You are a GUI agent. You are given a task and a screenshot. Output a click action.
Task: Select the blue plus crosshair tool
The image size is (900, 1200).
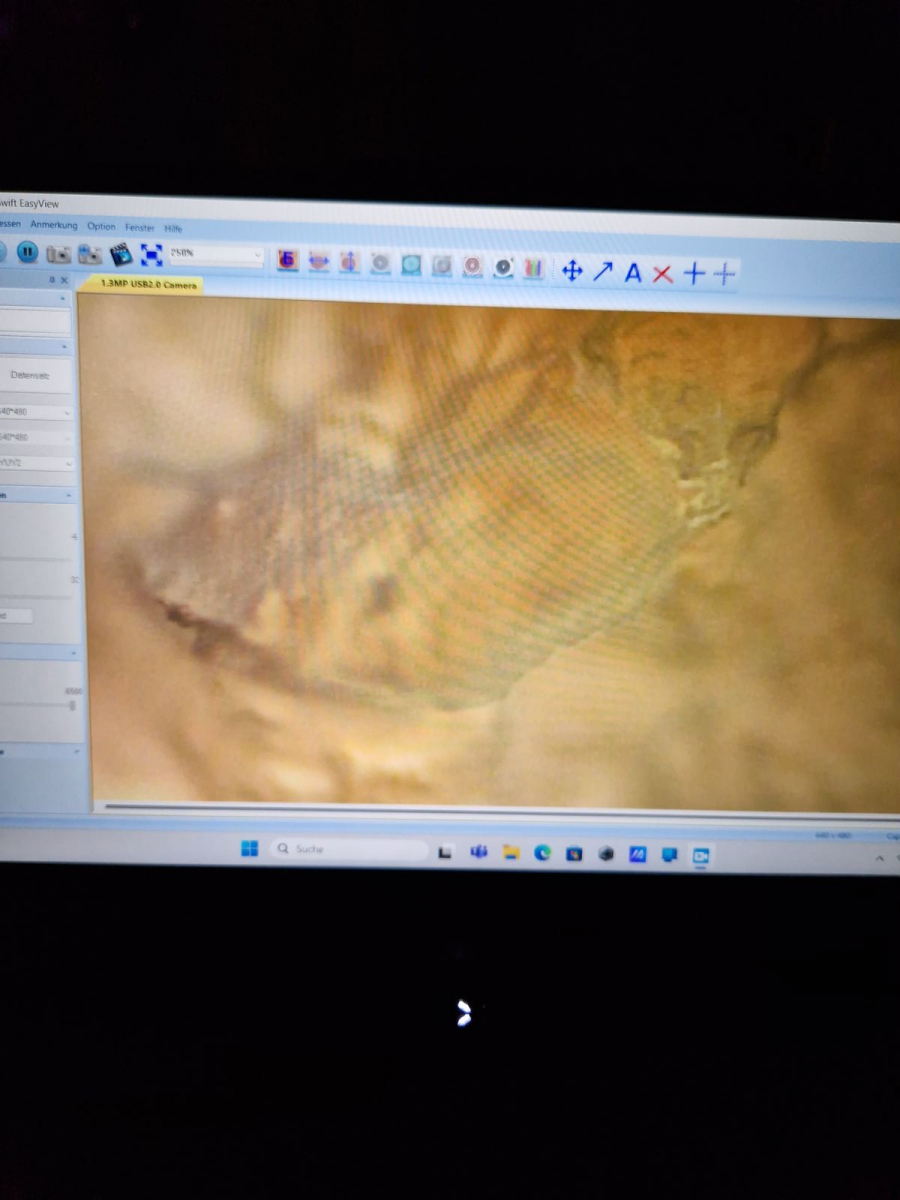[x=694, y=273]
